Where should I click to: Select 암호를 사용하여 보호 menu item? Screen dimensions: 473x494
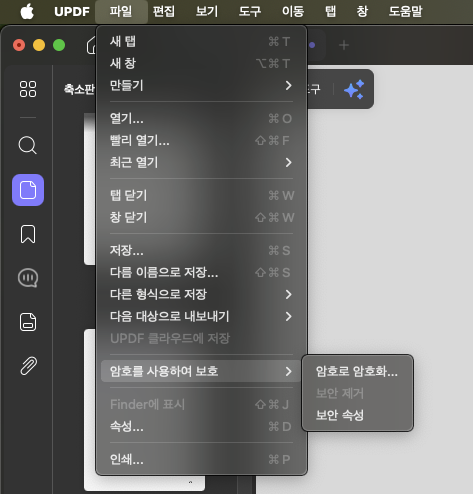(201, 371)
